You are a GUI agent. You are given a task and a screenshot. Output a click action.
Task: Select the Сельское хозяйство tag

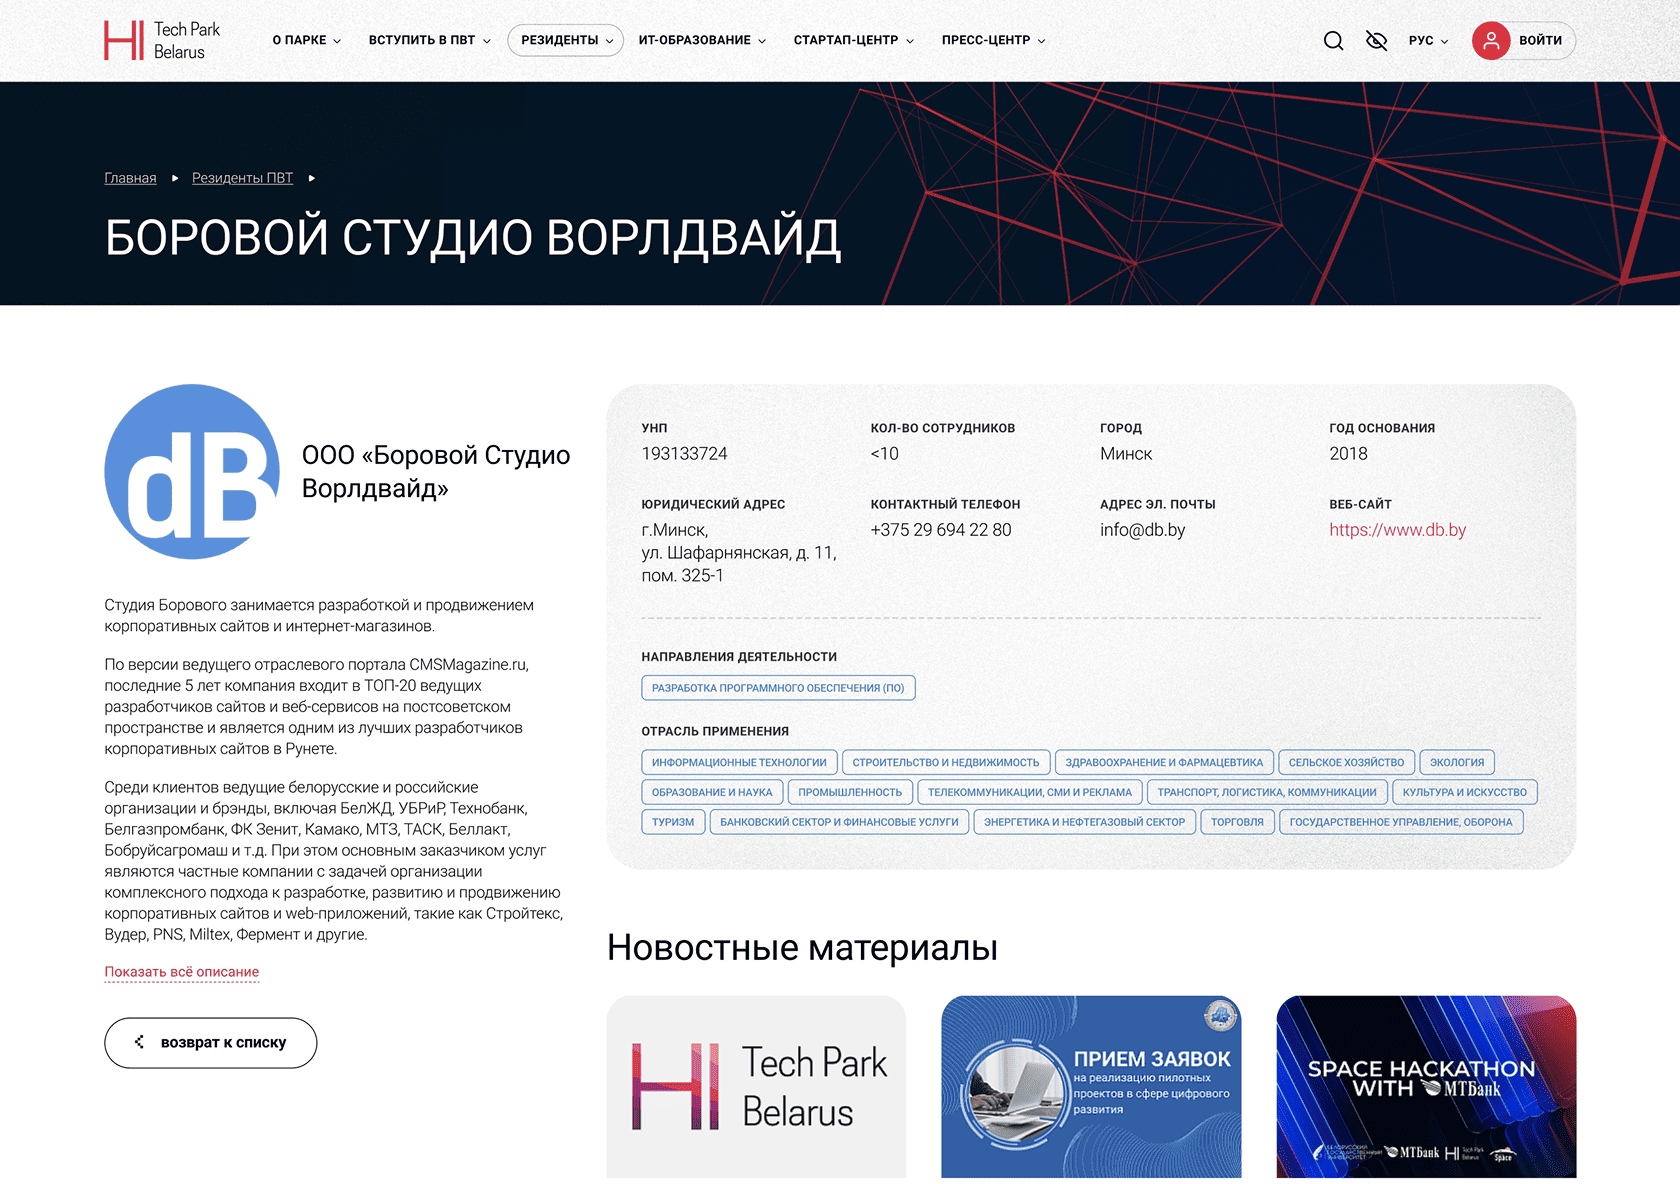(x=1346, y=762)
